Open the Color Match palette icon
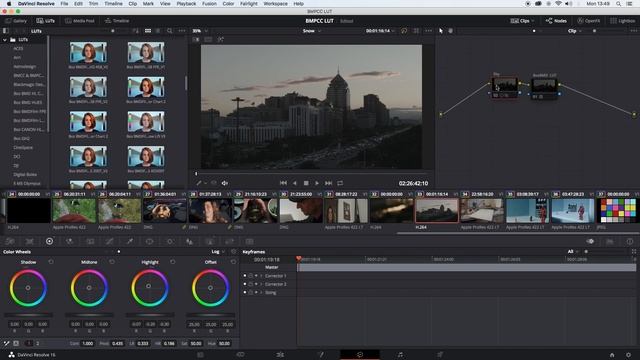 [x=29, y=241]
